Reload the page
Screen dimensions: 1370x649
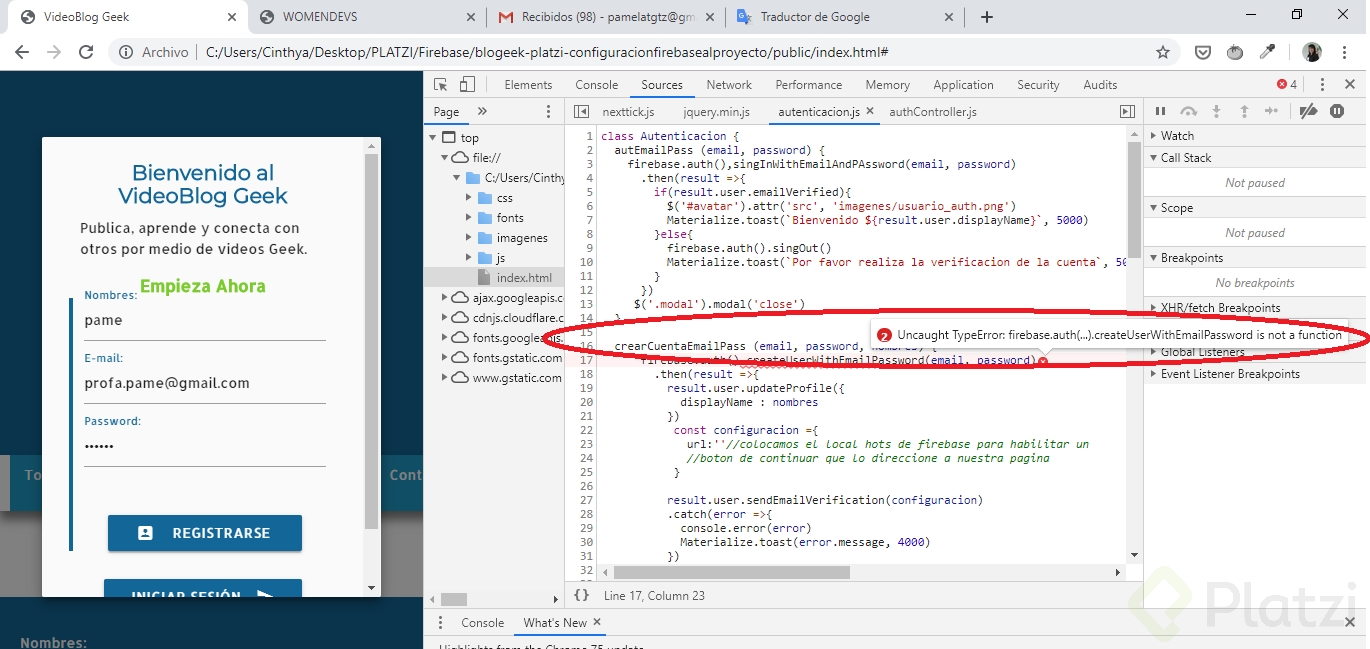(86, 52)
